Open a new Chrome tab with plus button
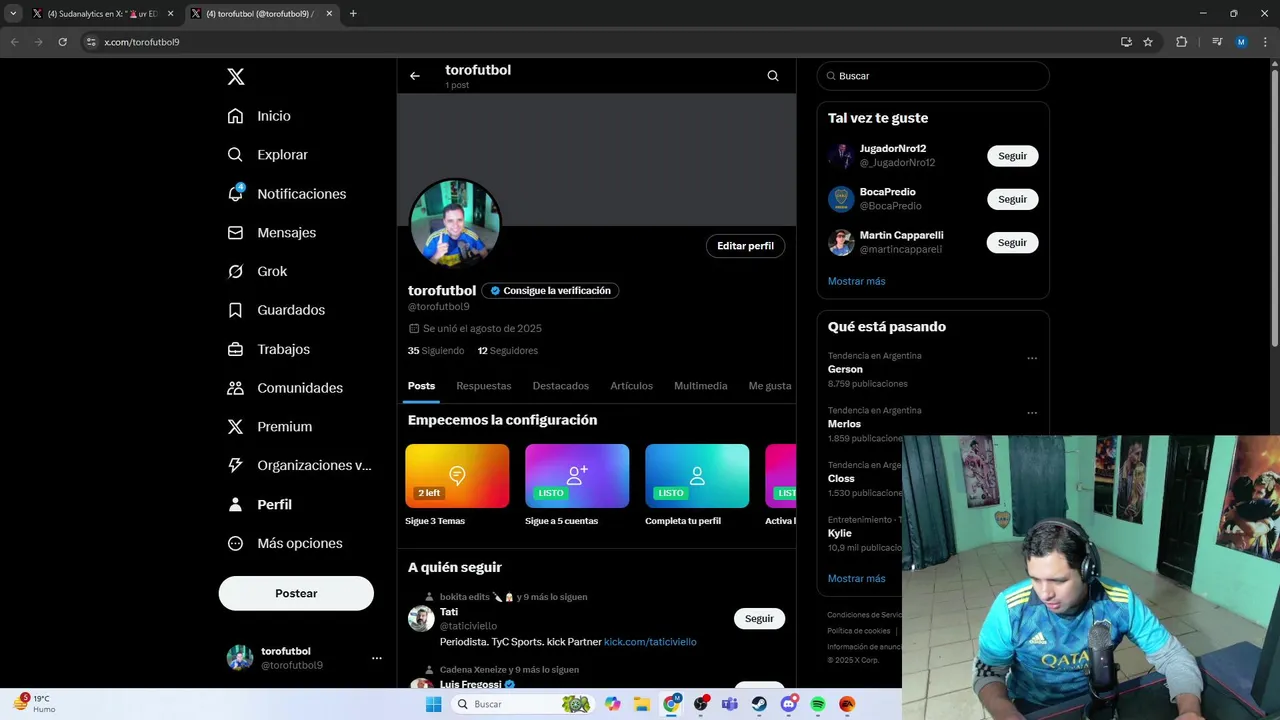This screenshot has width=1280, height=720. click(353, 14)
